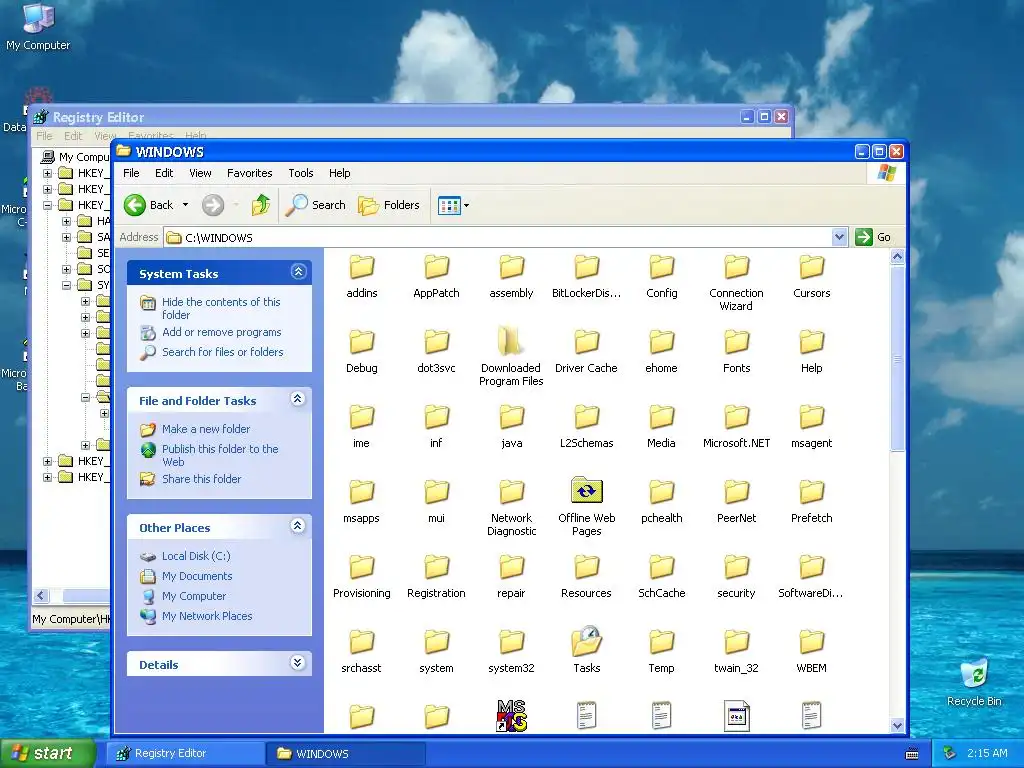Select the assembly folder icon
Screen dimensions: 1024x768
coord(511,267)
